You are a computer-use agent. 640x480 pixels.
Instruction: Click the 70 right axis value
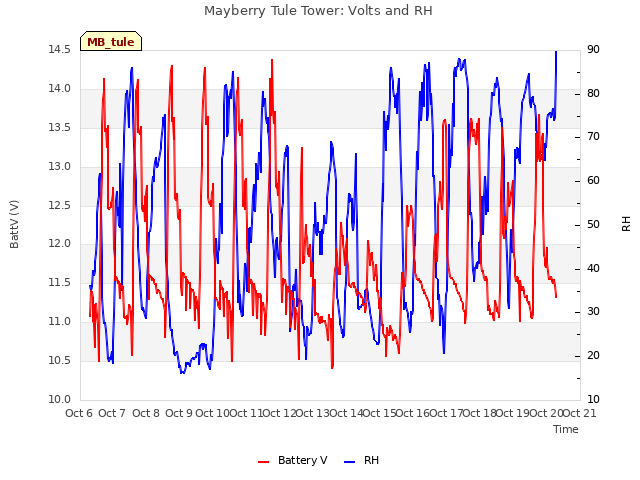click(x=593, y=137)
